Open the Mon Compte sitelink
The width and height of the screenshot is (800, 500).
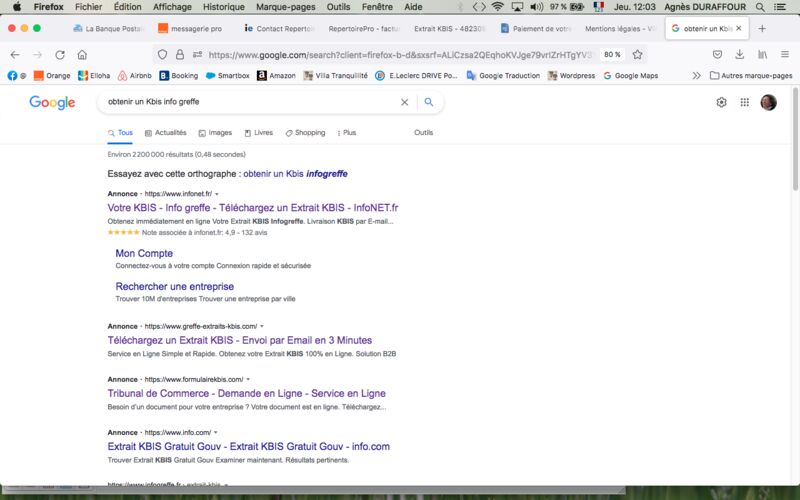[144, 254]
